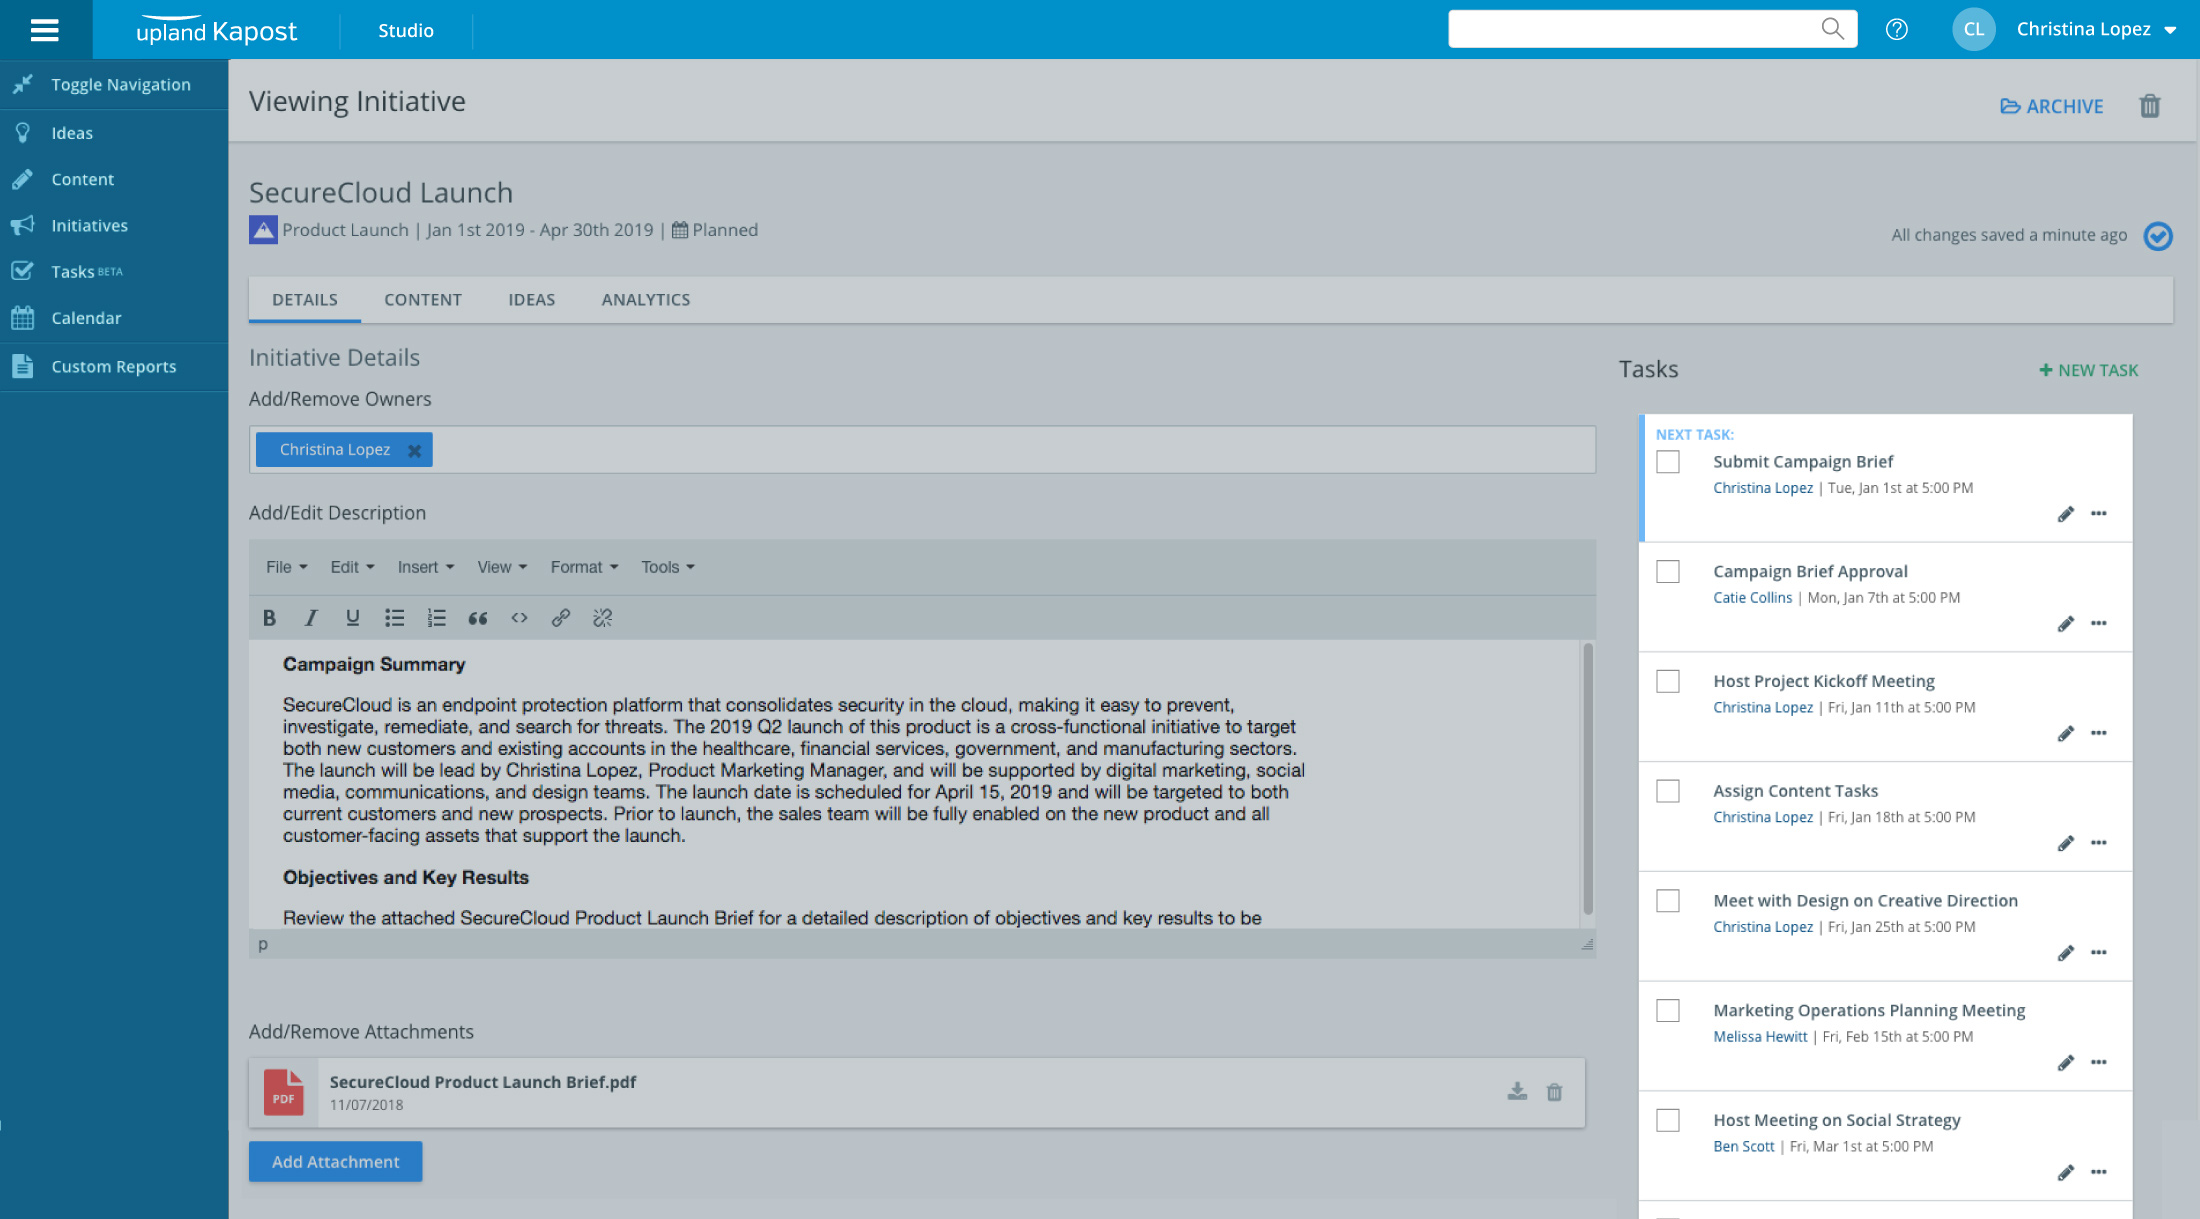This screenshot has width=2200, height=1219.
Task: Check Host Meeting on Social Strategy
Action: pos(1668,1120)
